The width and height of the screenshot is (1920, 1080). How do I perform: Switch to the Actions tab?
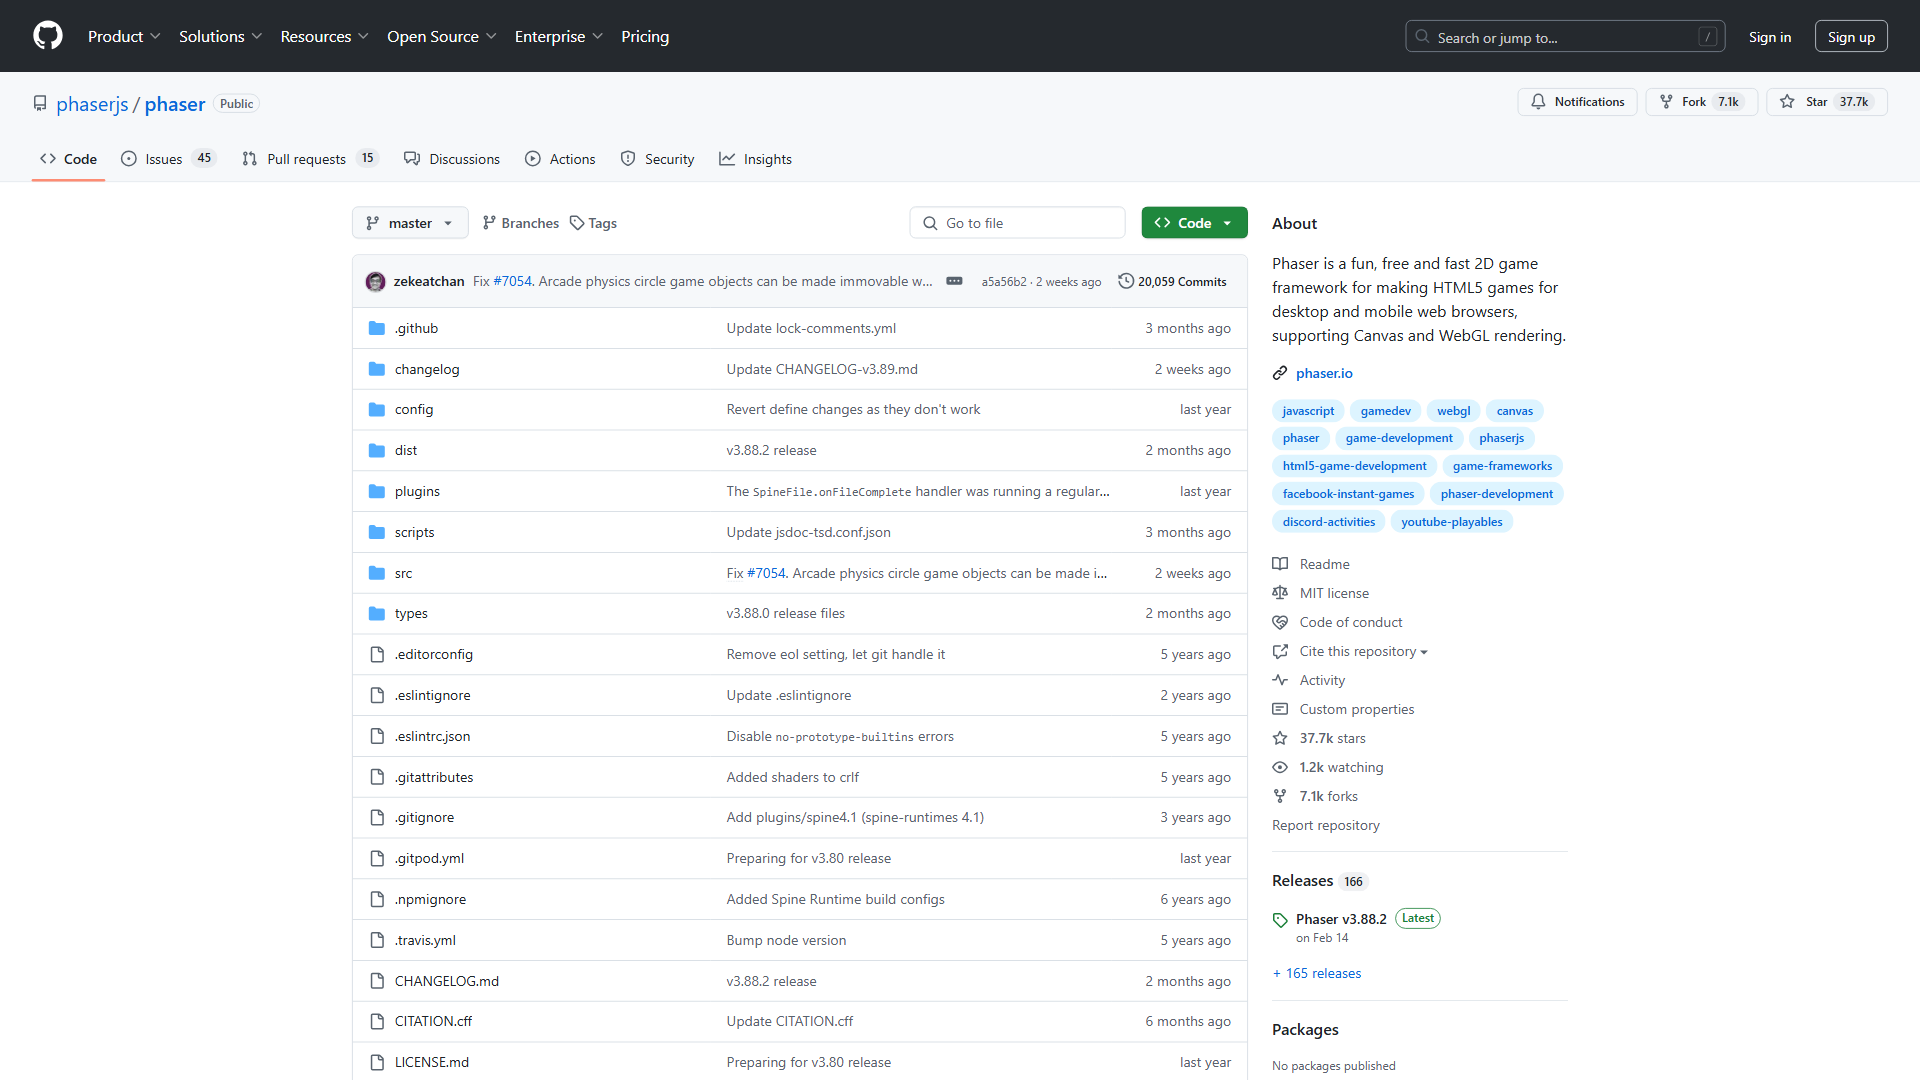560,159
